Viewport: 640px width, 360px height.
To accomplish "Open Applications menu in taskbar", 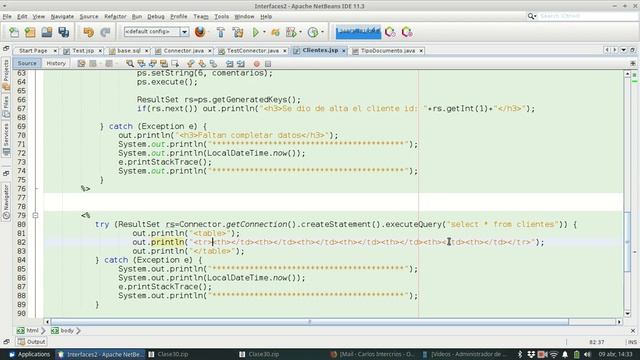I will pos(29,354).
